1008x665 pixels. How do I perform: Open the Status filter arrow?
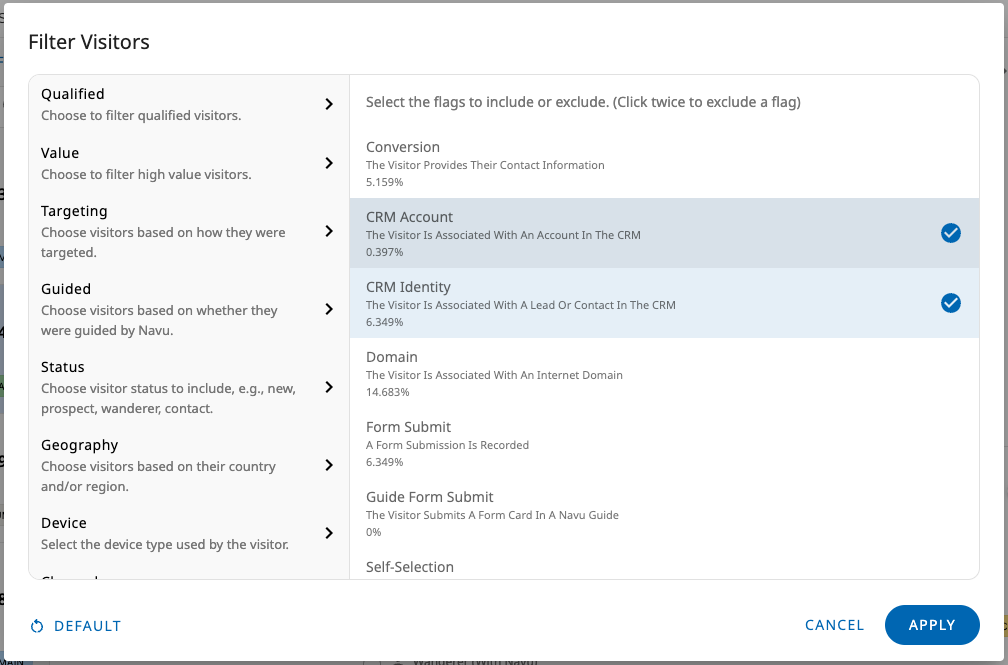(329, 387)
